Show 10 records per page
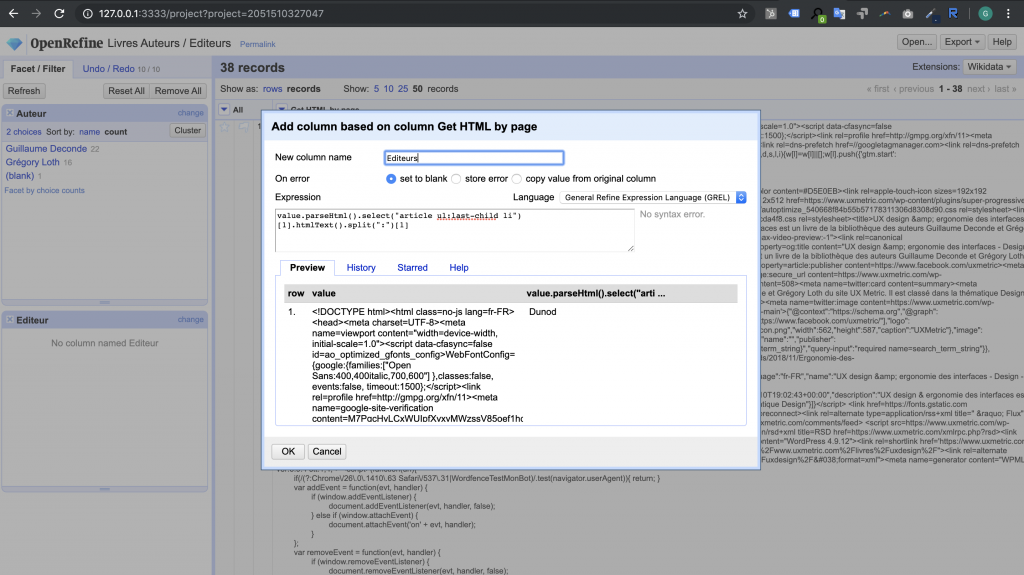 click(x=389, y=89)
